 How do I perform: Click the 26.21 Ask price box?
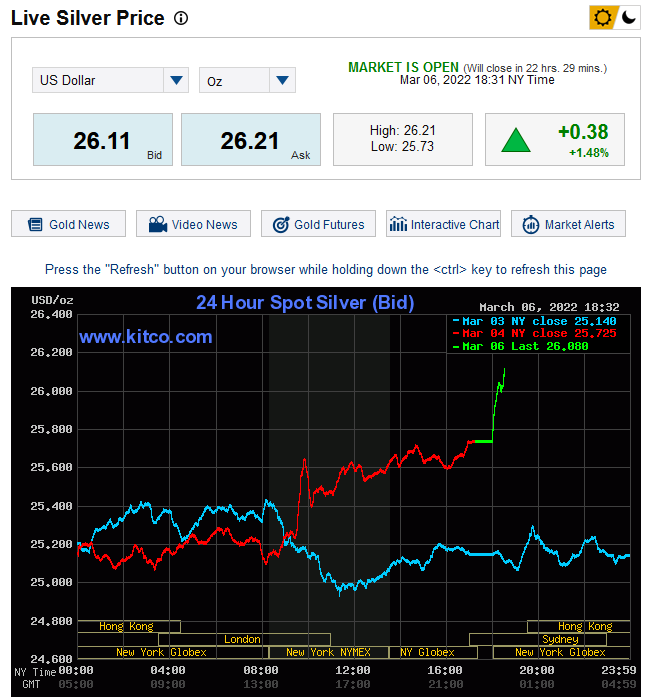pyautogui.click(x=251, y=140)
